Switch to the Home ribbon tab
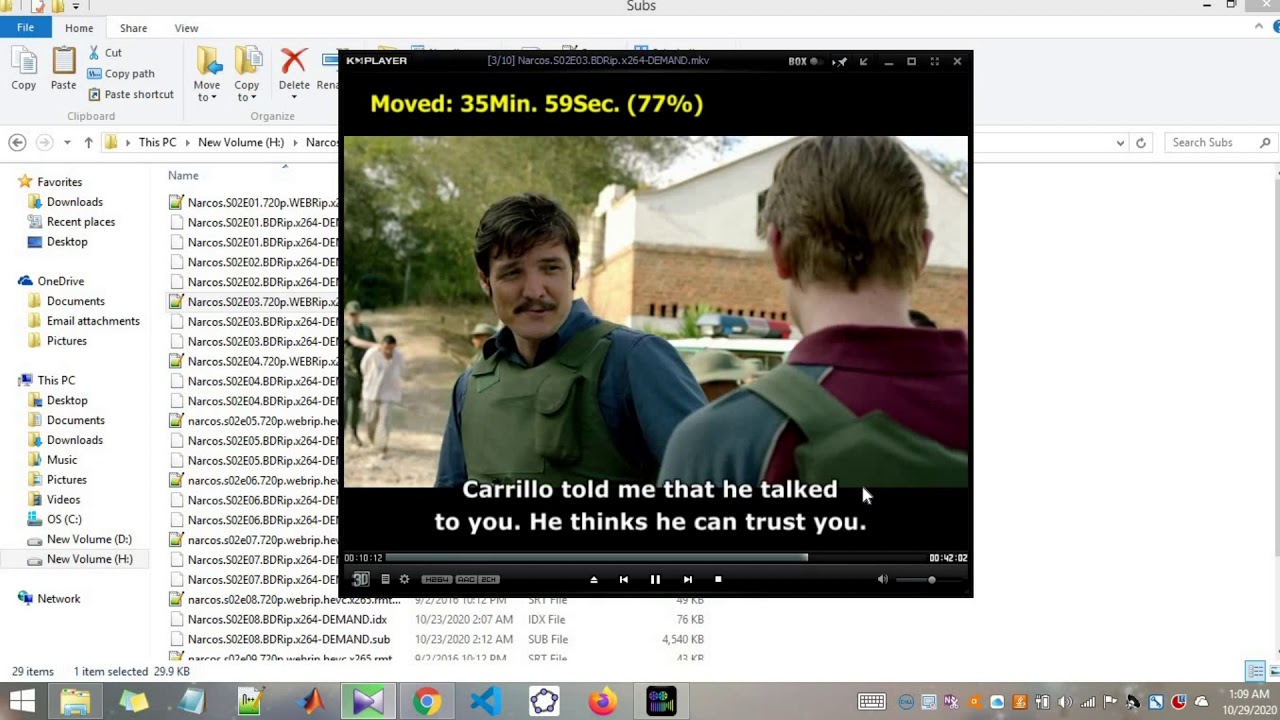Image resolution: width=1280 pixels, height=720 pixels. (x=79, y=28)
